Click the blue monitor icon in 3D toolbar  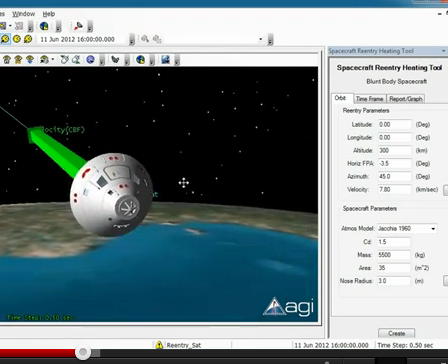click(x=166, y=60)
